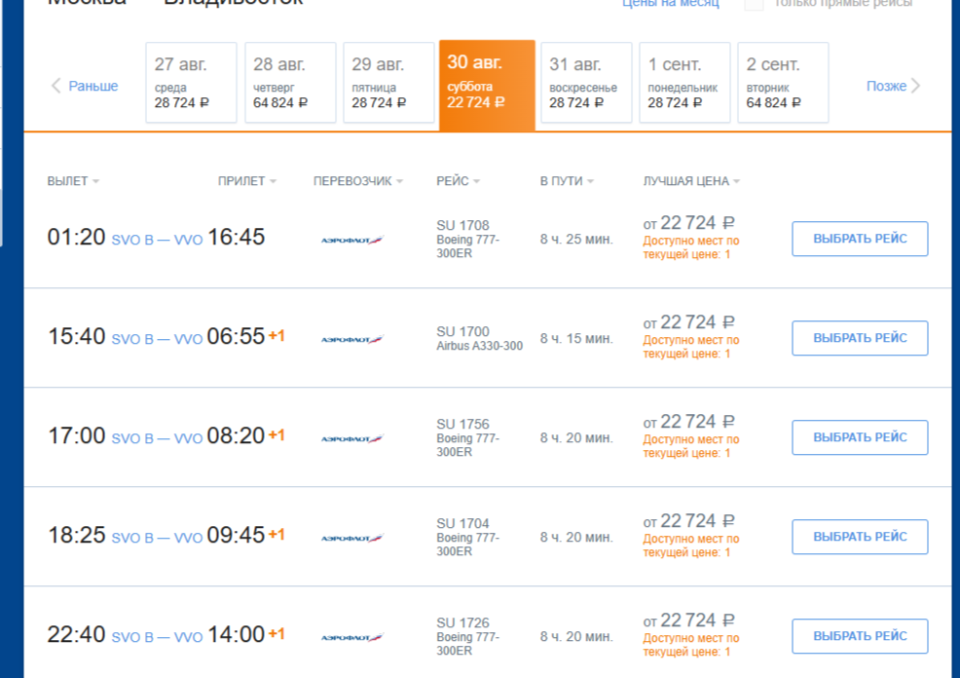Select the 31 авг. воскресенье date tab
The height and width of the screenshot is (678, 960).
pyautogui.click(x=586, y=82)
